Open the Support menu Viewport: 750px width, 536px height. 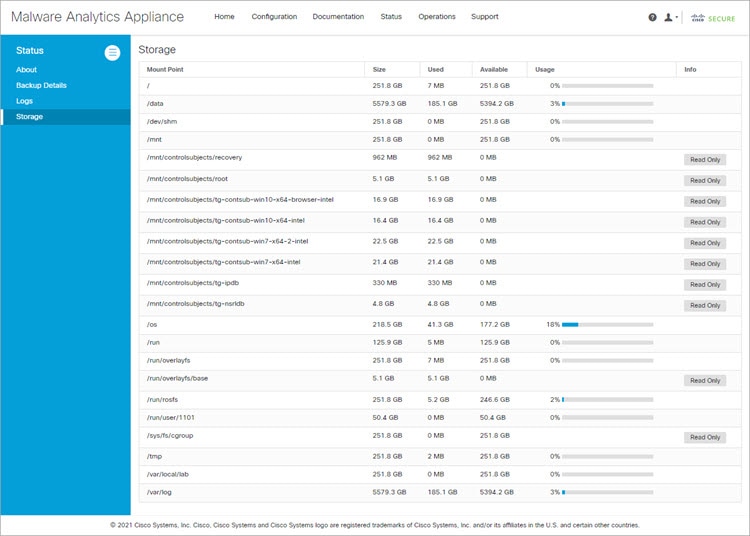pyautogui.click(x=485, y=16)
